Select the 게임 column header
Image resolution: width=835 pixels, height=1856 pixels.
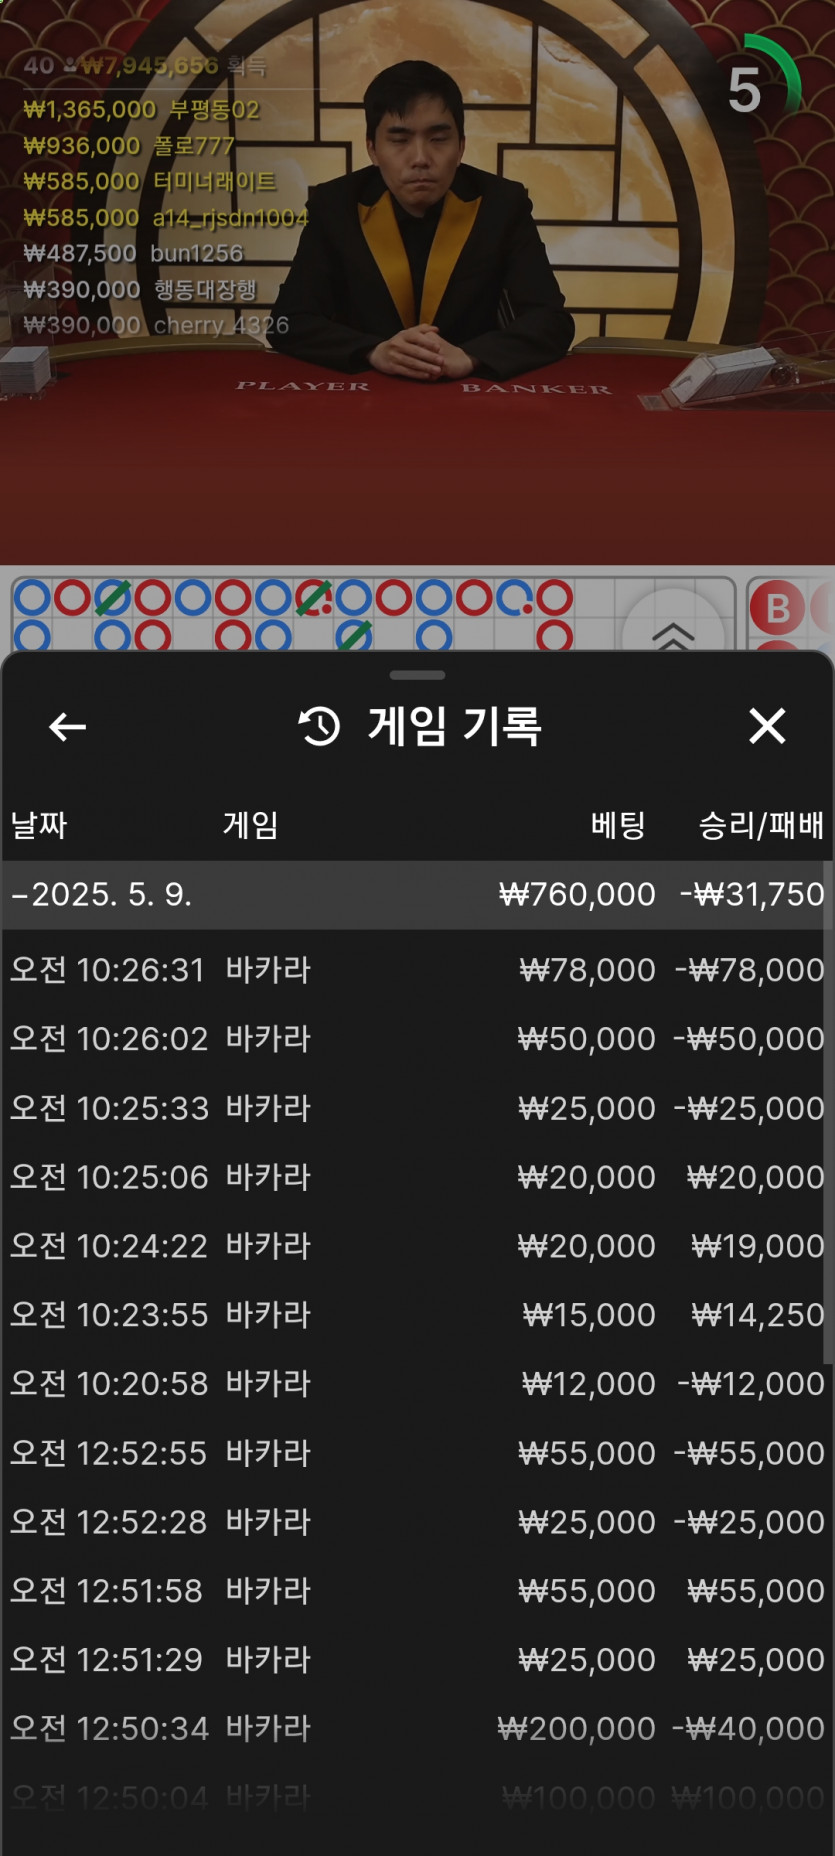[250, 825]
